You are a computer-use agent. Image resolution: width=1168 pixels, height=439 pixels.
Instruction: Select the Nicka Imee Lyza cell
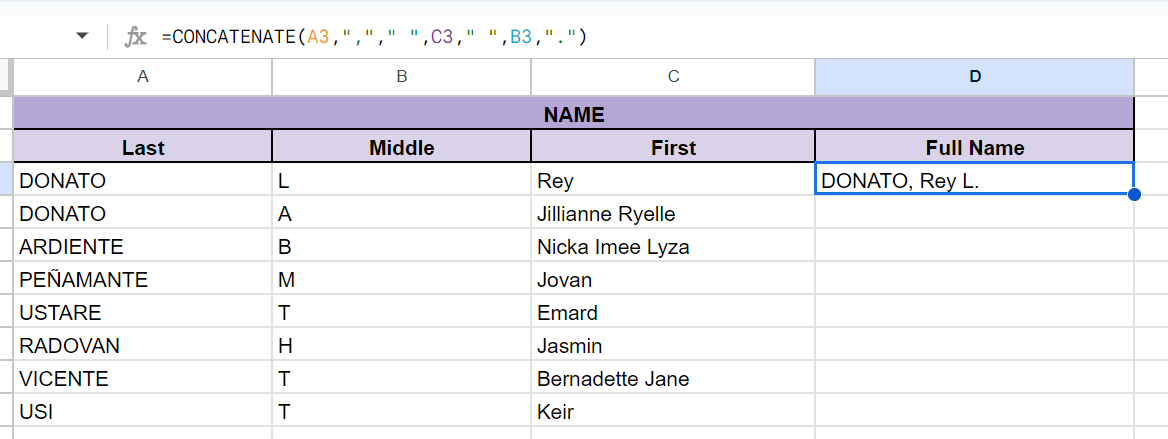coord(673,247)
